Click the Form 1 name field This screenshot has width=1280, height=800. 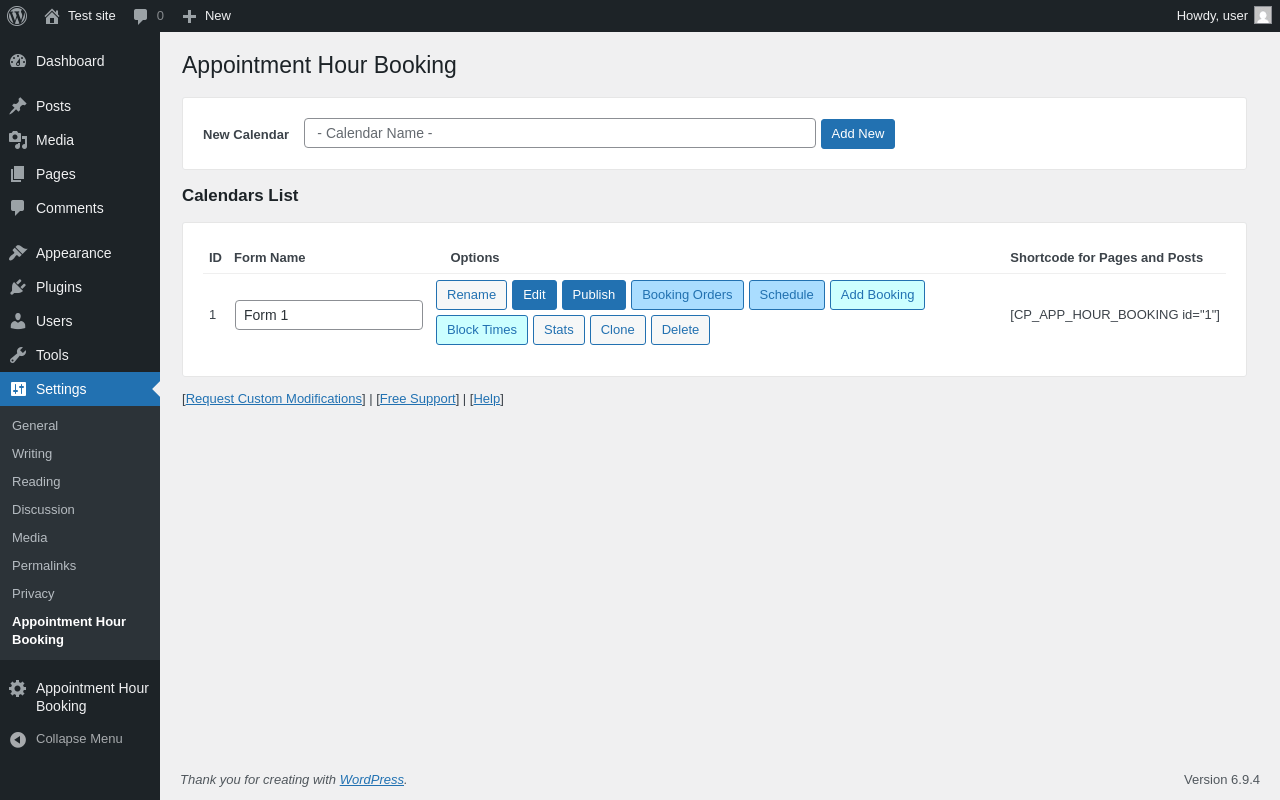click(x=328, y=315)
